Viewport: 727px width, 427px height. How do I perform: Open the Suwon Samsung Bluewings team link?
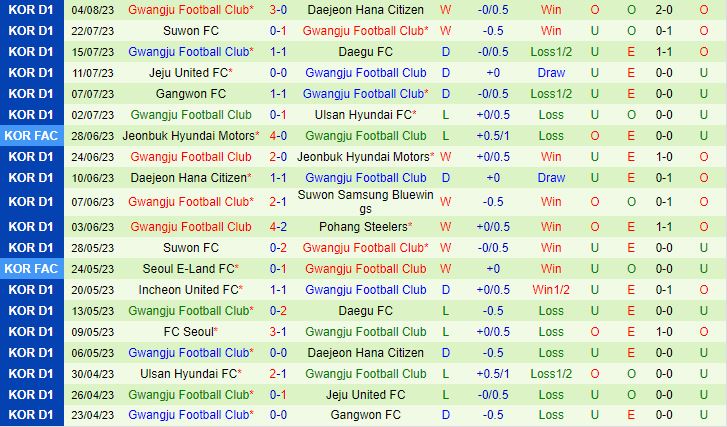[x=365, y=201]
